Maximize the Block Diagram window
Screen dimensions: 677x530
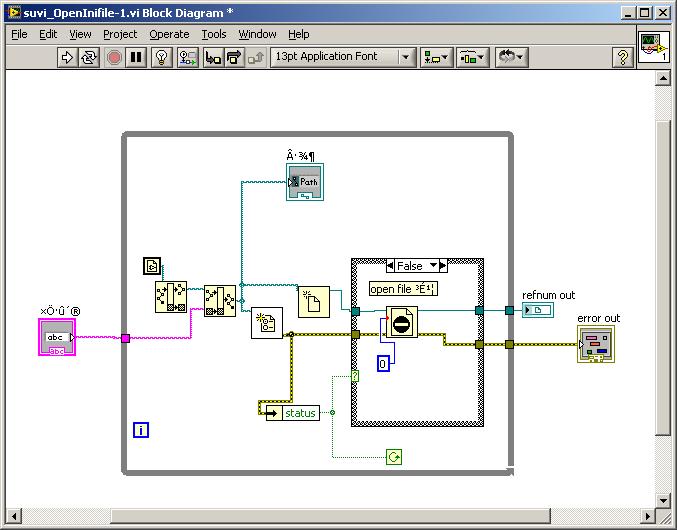click(x=645, y=13)
